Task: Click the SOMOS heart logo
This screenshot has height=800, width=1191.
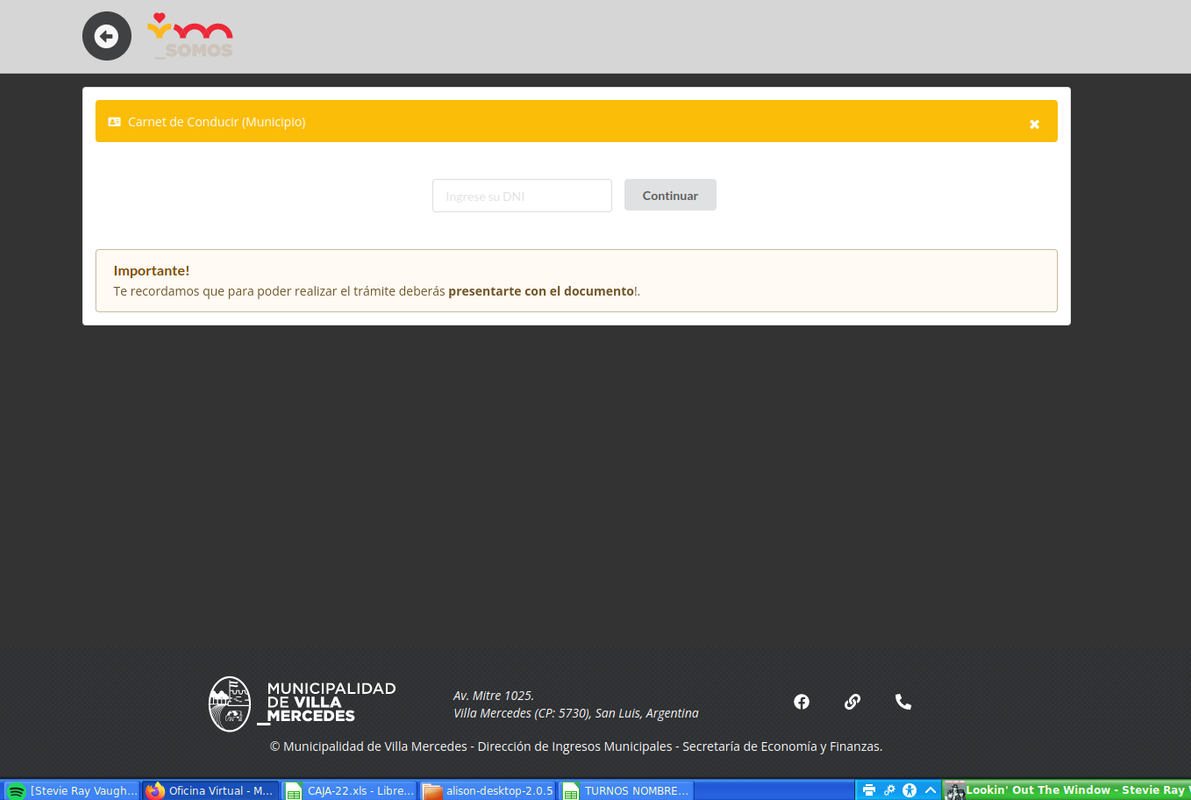Action: pos(190,36)
